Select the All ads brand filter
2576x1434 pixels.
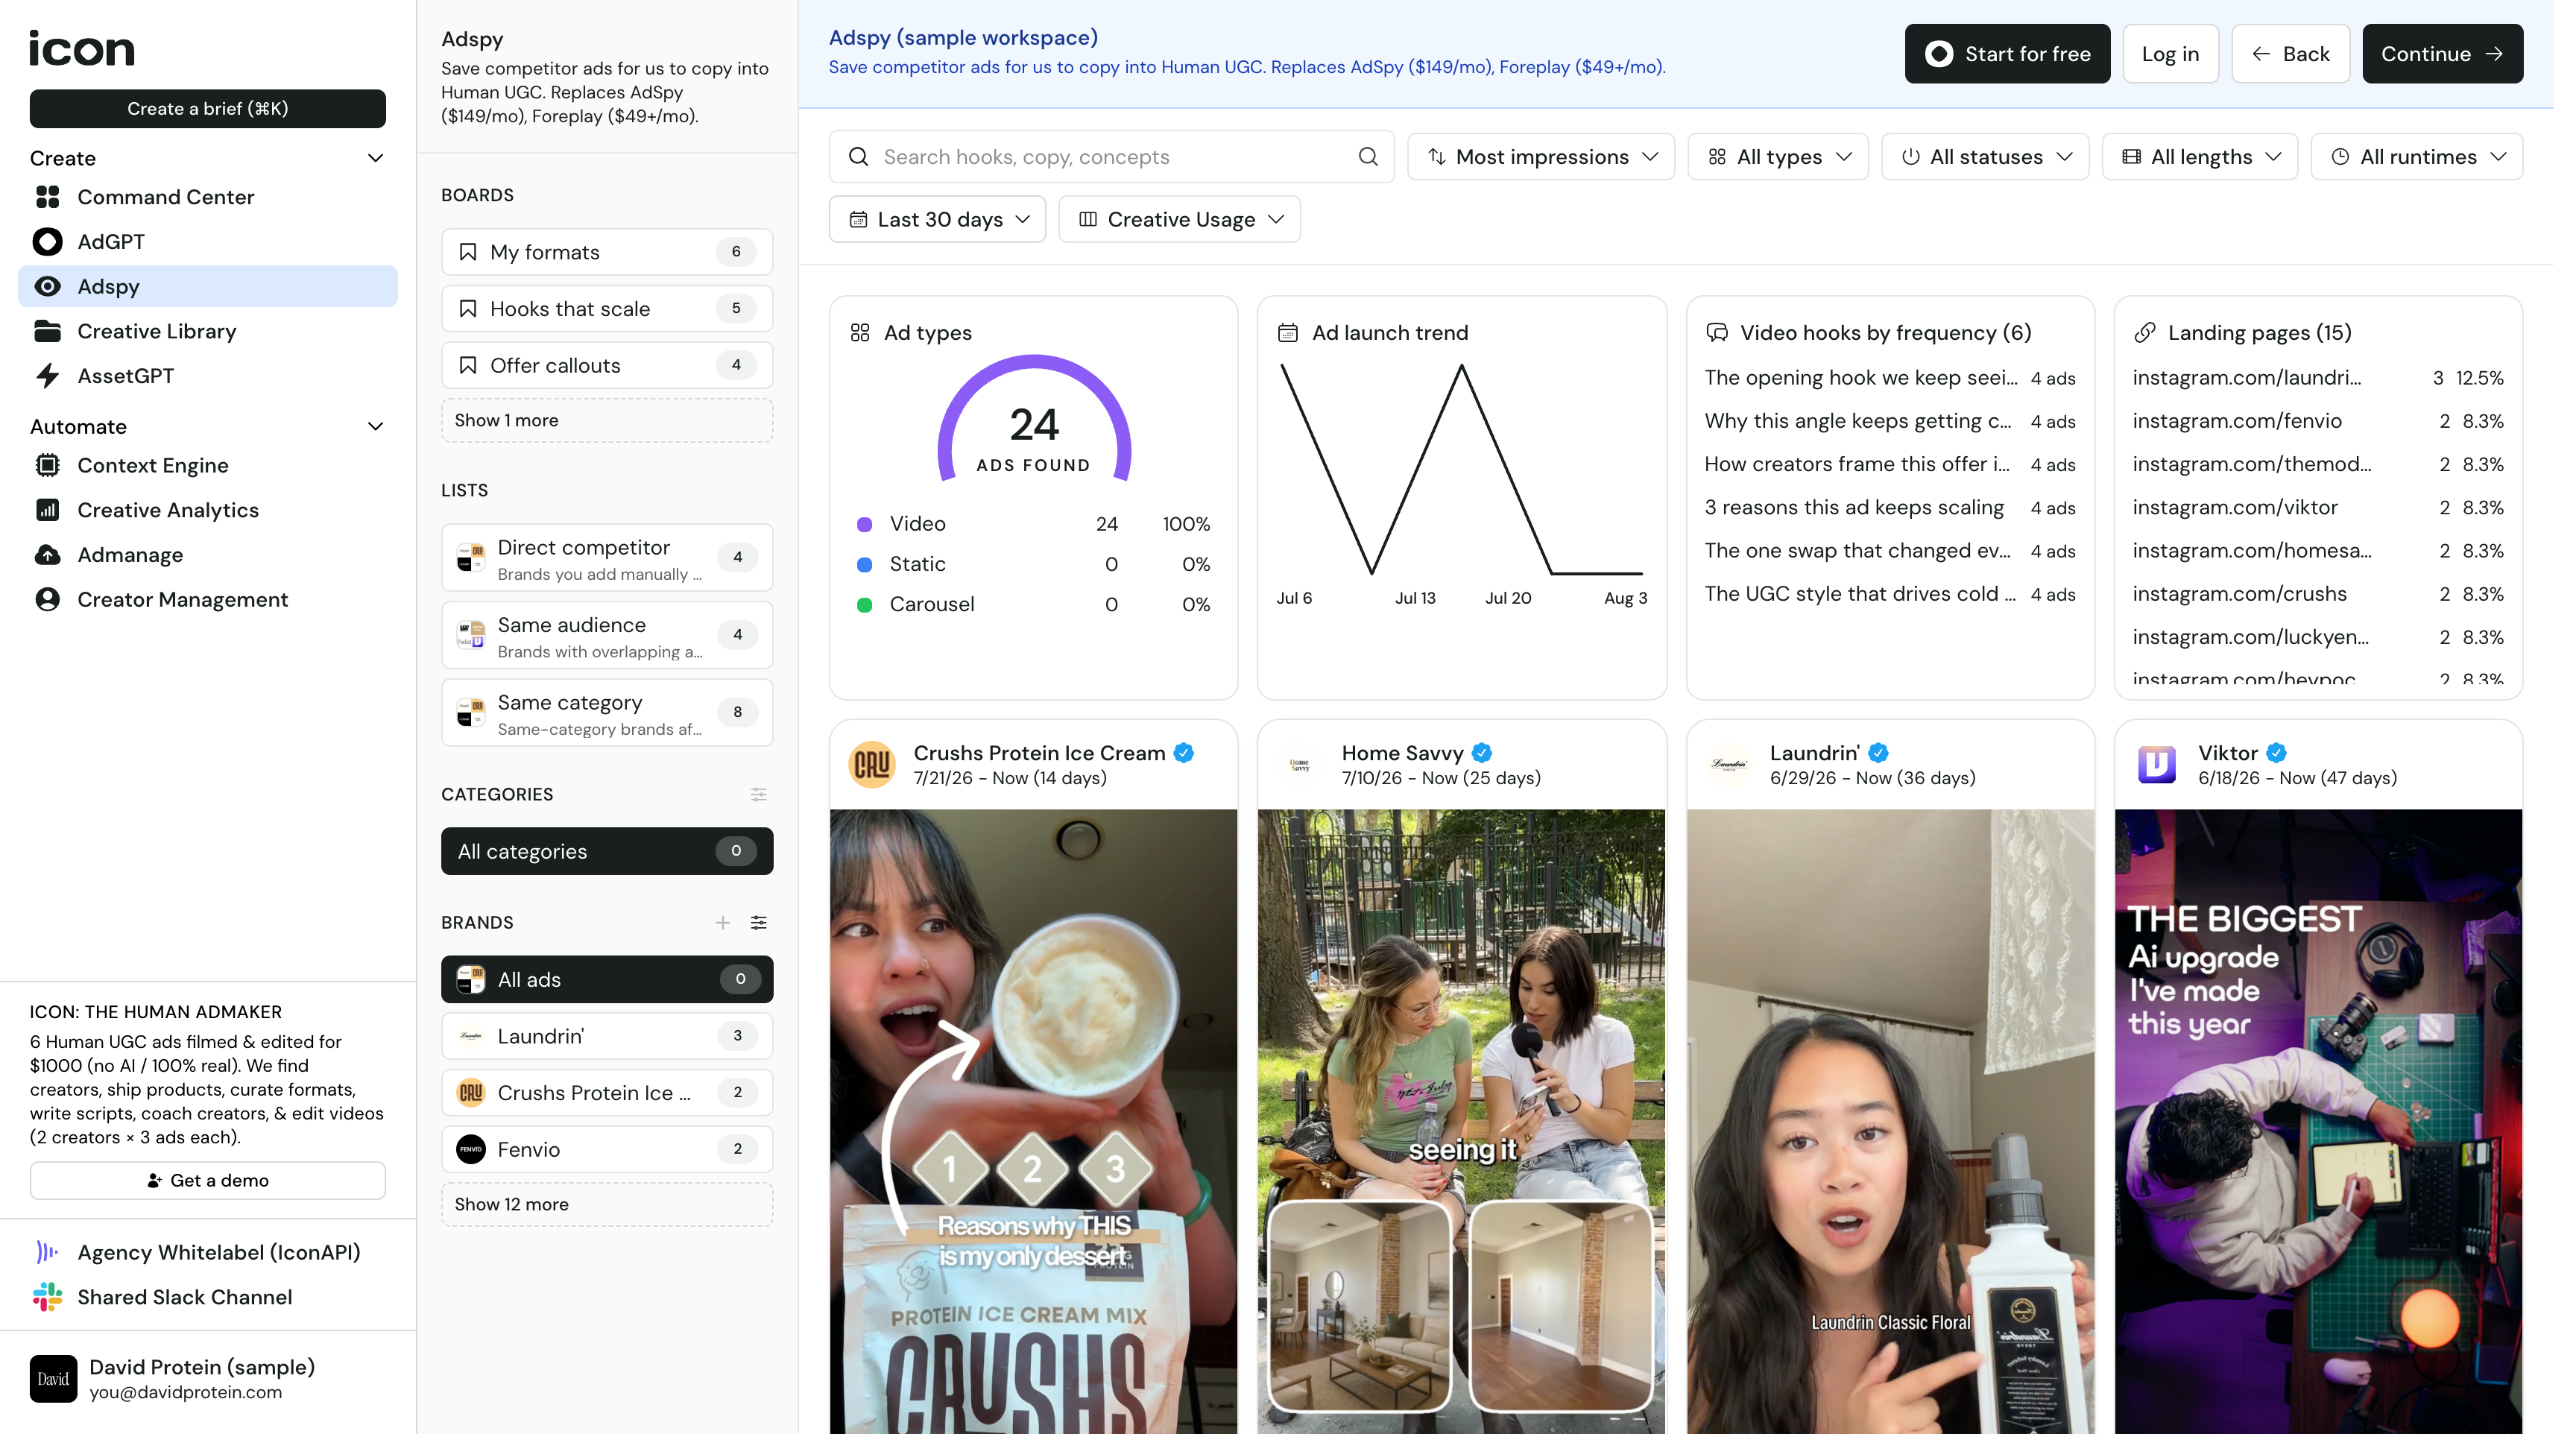coord(607,979)
